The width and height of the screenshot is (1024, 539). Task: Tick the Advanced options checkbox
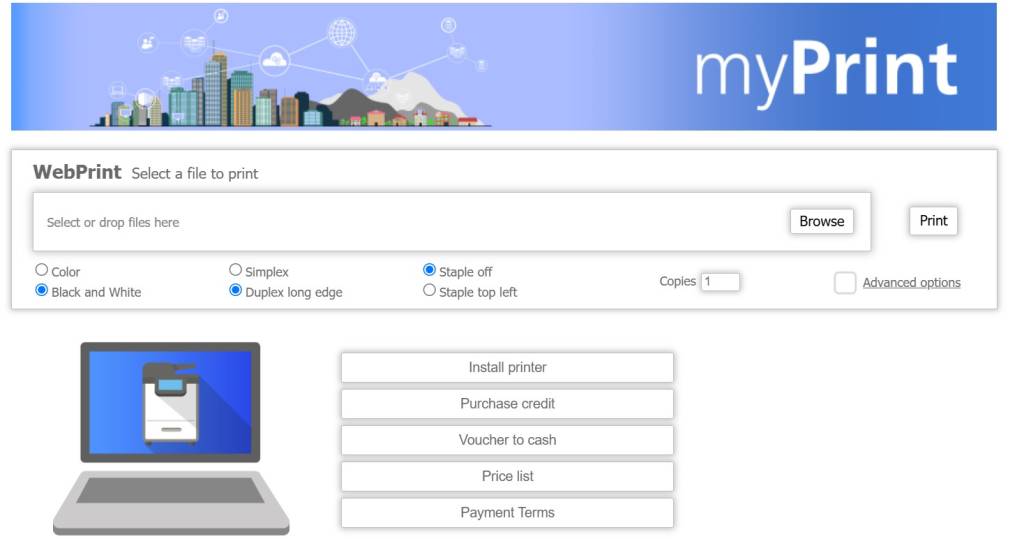click(x=845, y=283)
